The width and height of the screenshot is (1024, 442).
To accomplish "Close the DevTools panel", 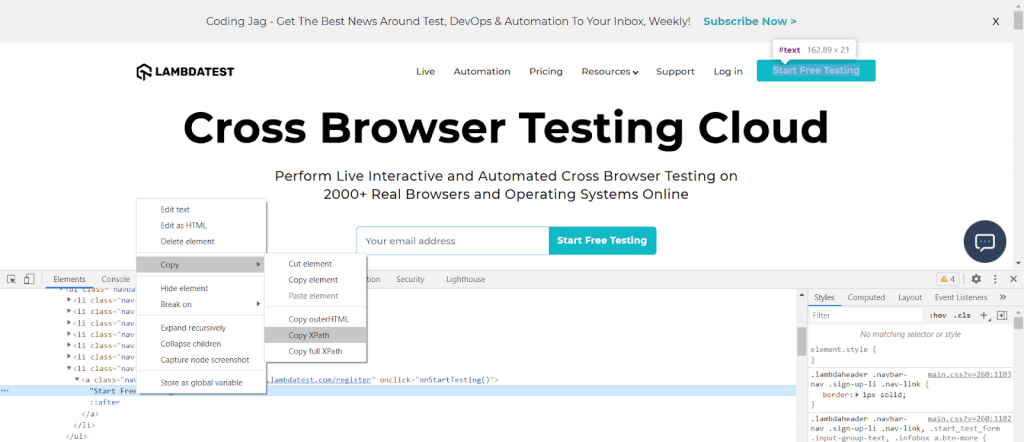I will click(x=1014, y=279).
